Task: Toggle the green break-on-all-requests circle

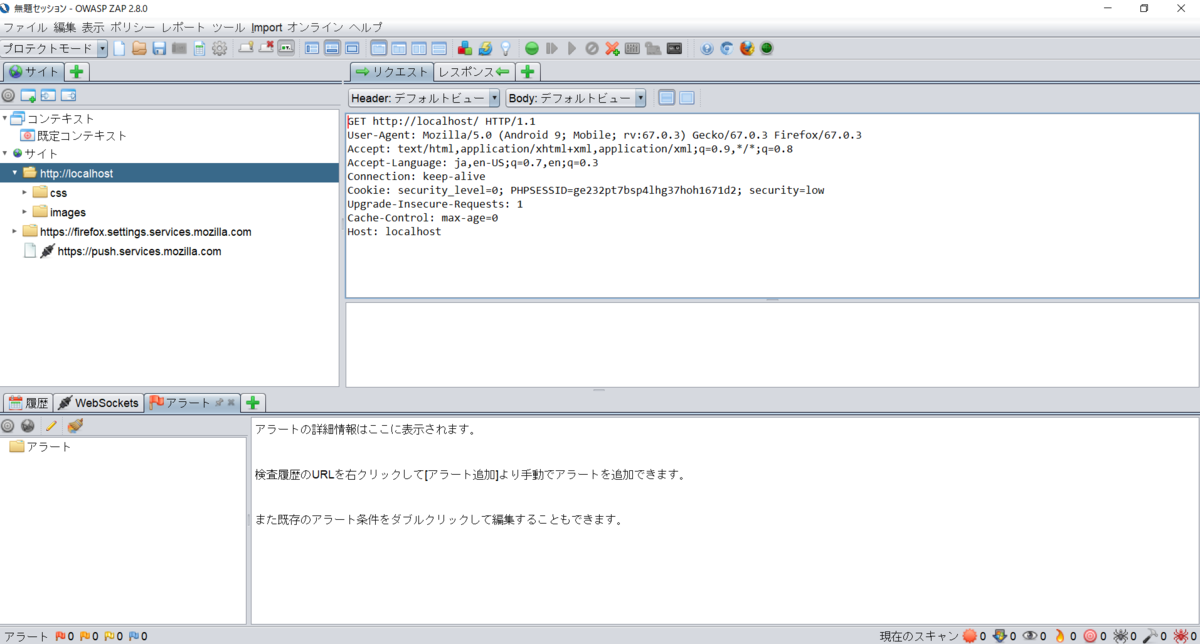Action: click(532, 48)
